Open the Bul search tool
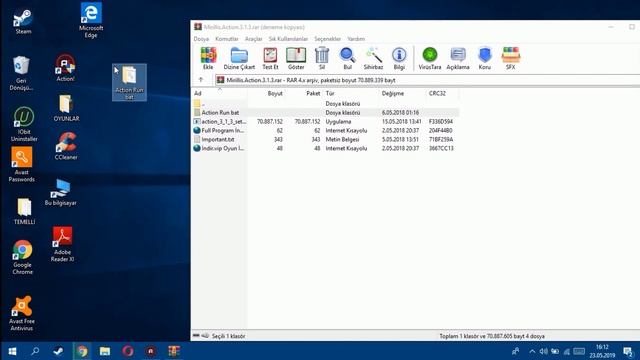Viewport: 640px width, 360px height. pos(347,58)
